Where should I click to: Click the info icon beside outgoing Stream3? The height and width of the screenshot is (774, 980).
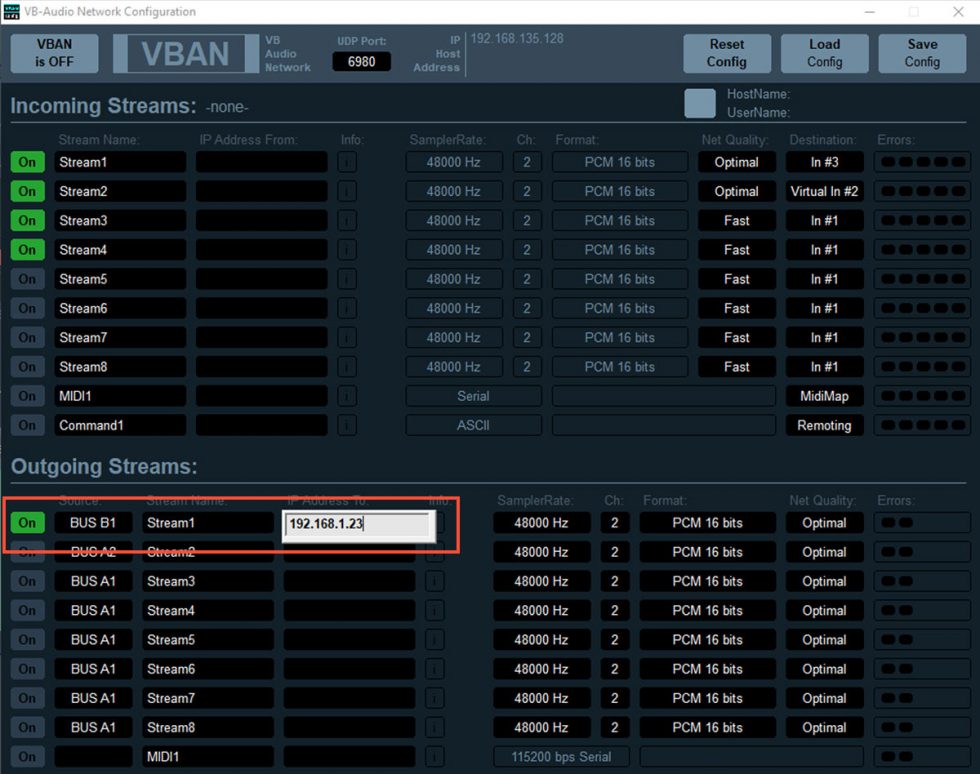tap(433, 581)
